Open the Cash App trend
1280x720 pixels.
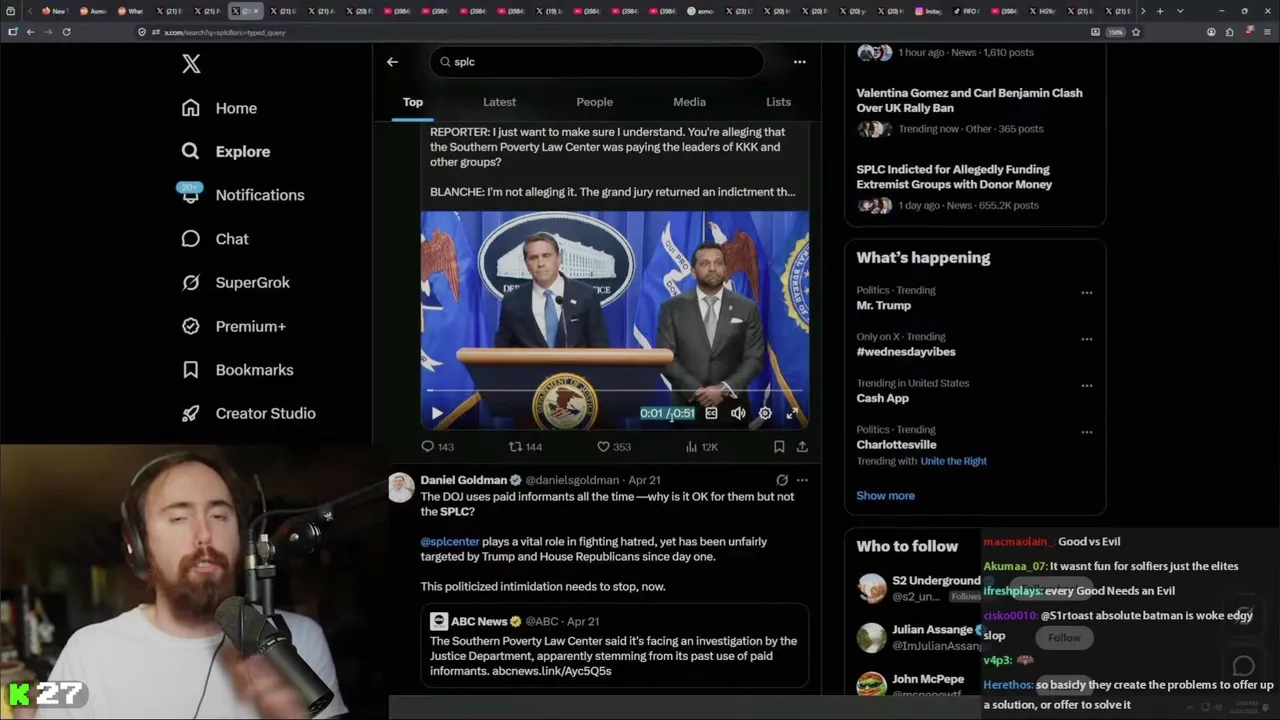(x=883, y=398)
